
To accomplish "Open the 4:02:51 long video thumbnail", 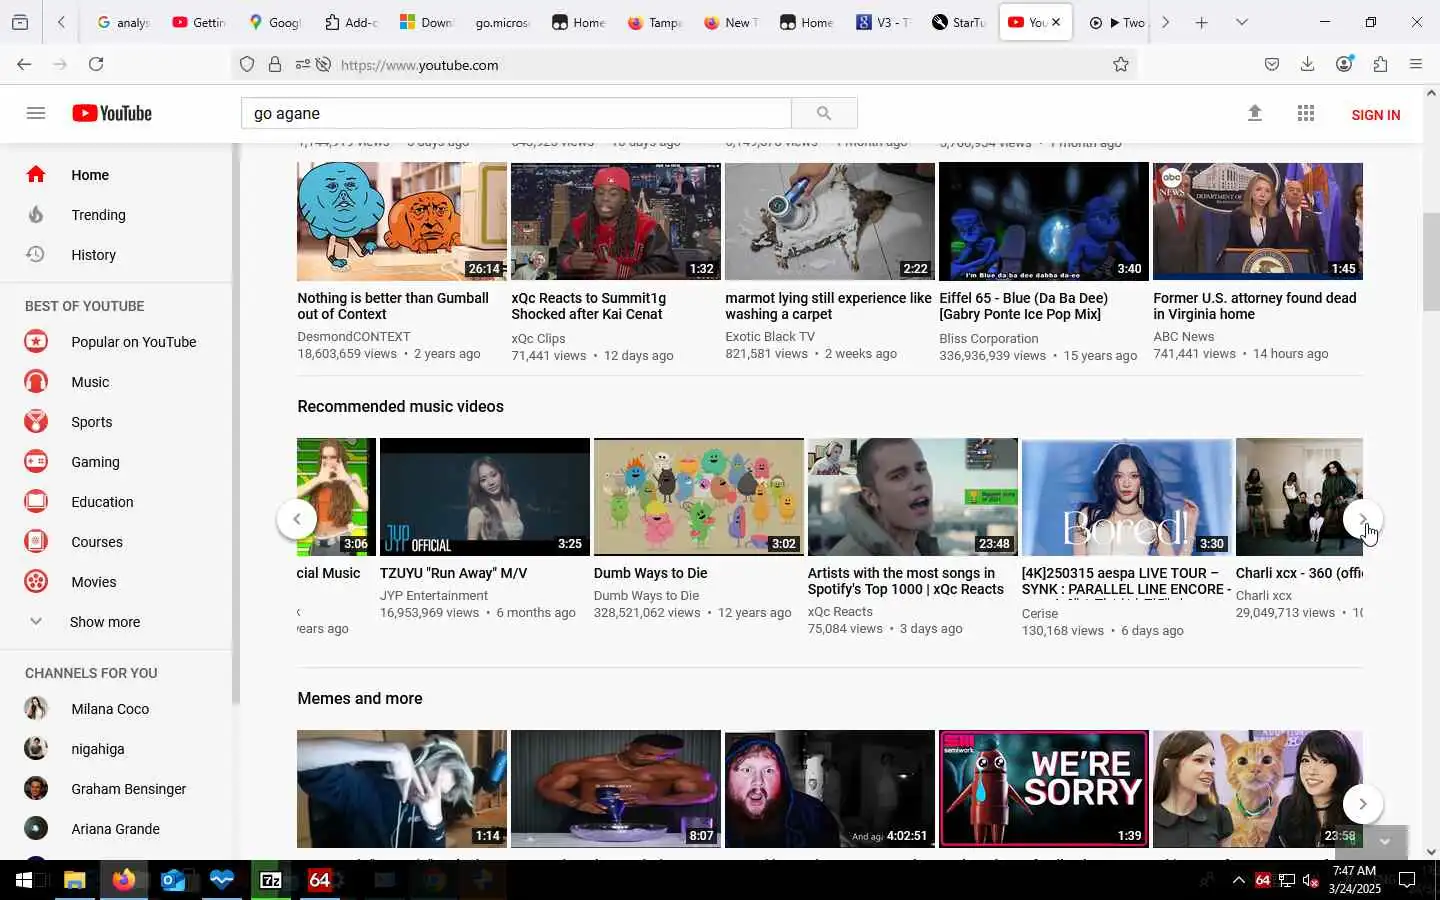I will point(830,789).
